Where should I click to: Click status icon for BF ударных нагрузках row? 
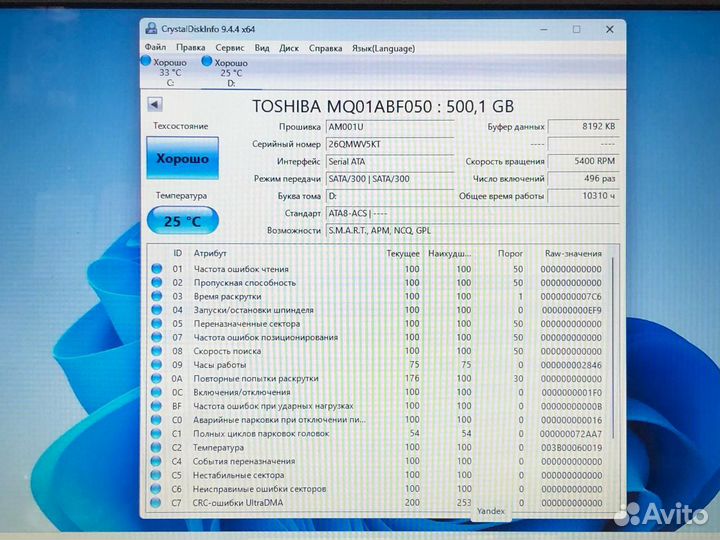coord(157,406)
